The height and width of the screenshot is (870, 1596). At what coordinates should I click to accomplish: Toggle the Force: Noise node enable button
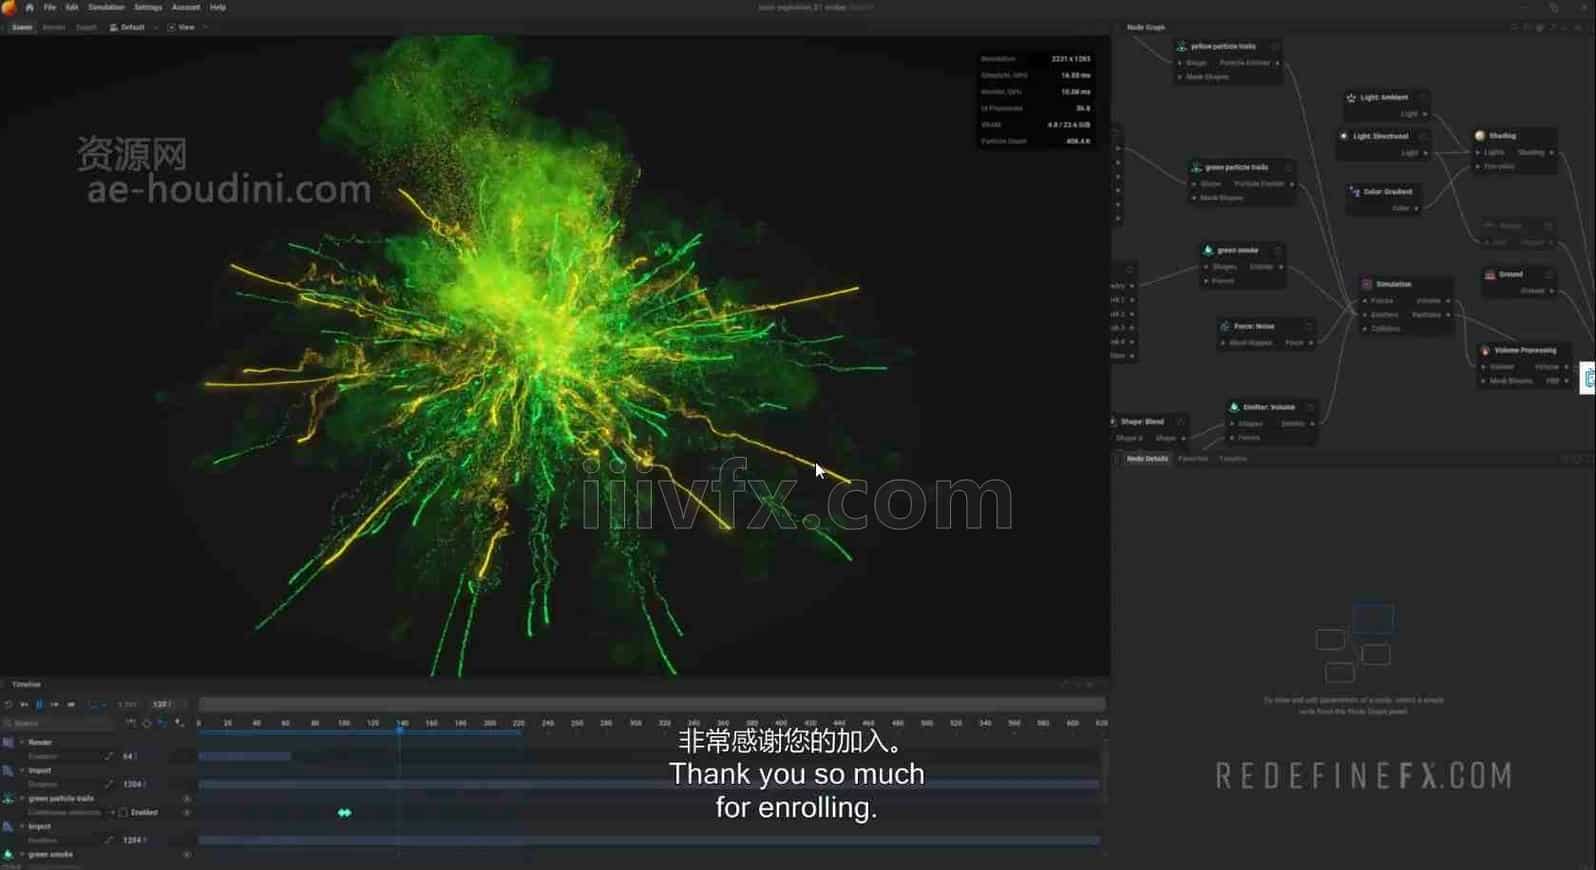click(x=1308, y=326)
